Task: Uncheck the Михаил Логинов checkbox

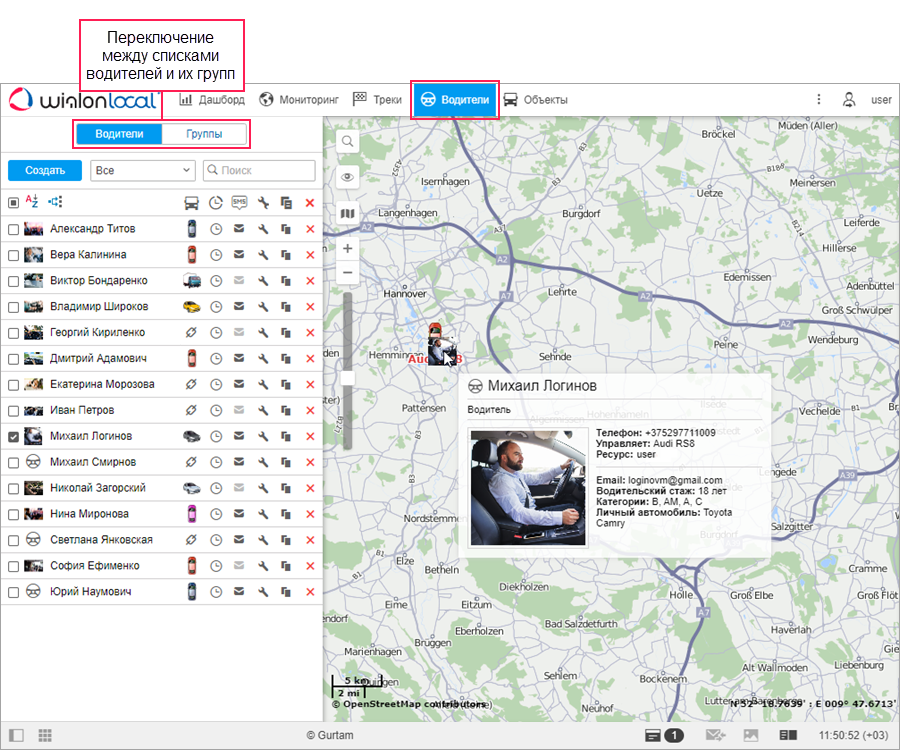Action: point(13,436)
